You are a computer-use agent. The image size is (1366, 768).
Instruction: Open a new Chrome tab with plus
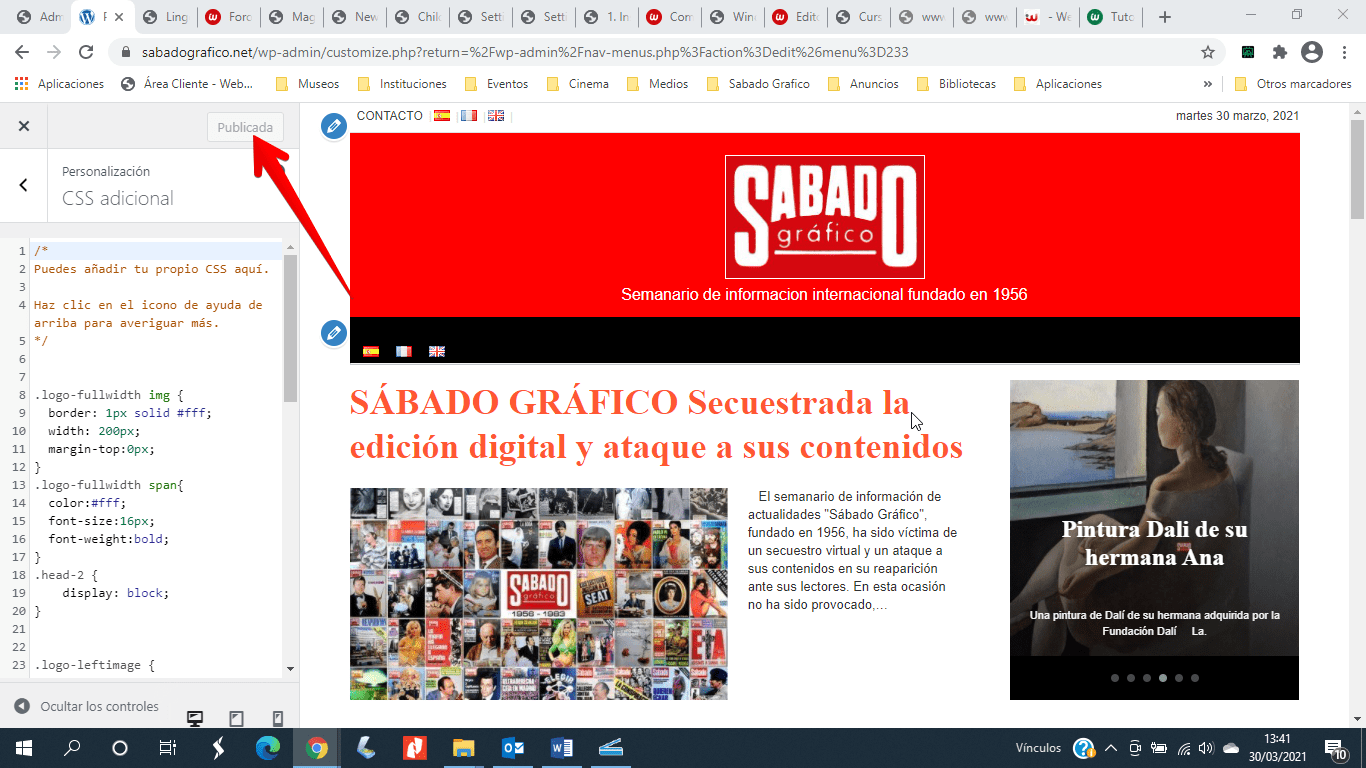tap(1164, 17)
